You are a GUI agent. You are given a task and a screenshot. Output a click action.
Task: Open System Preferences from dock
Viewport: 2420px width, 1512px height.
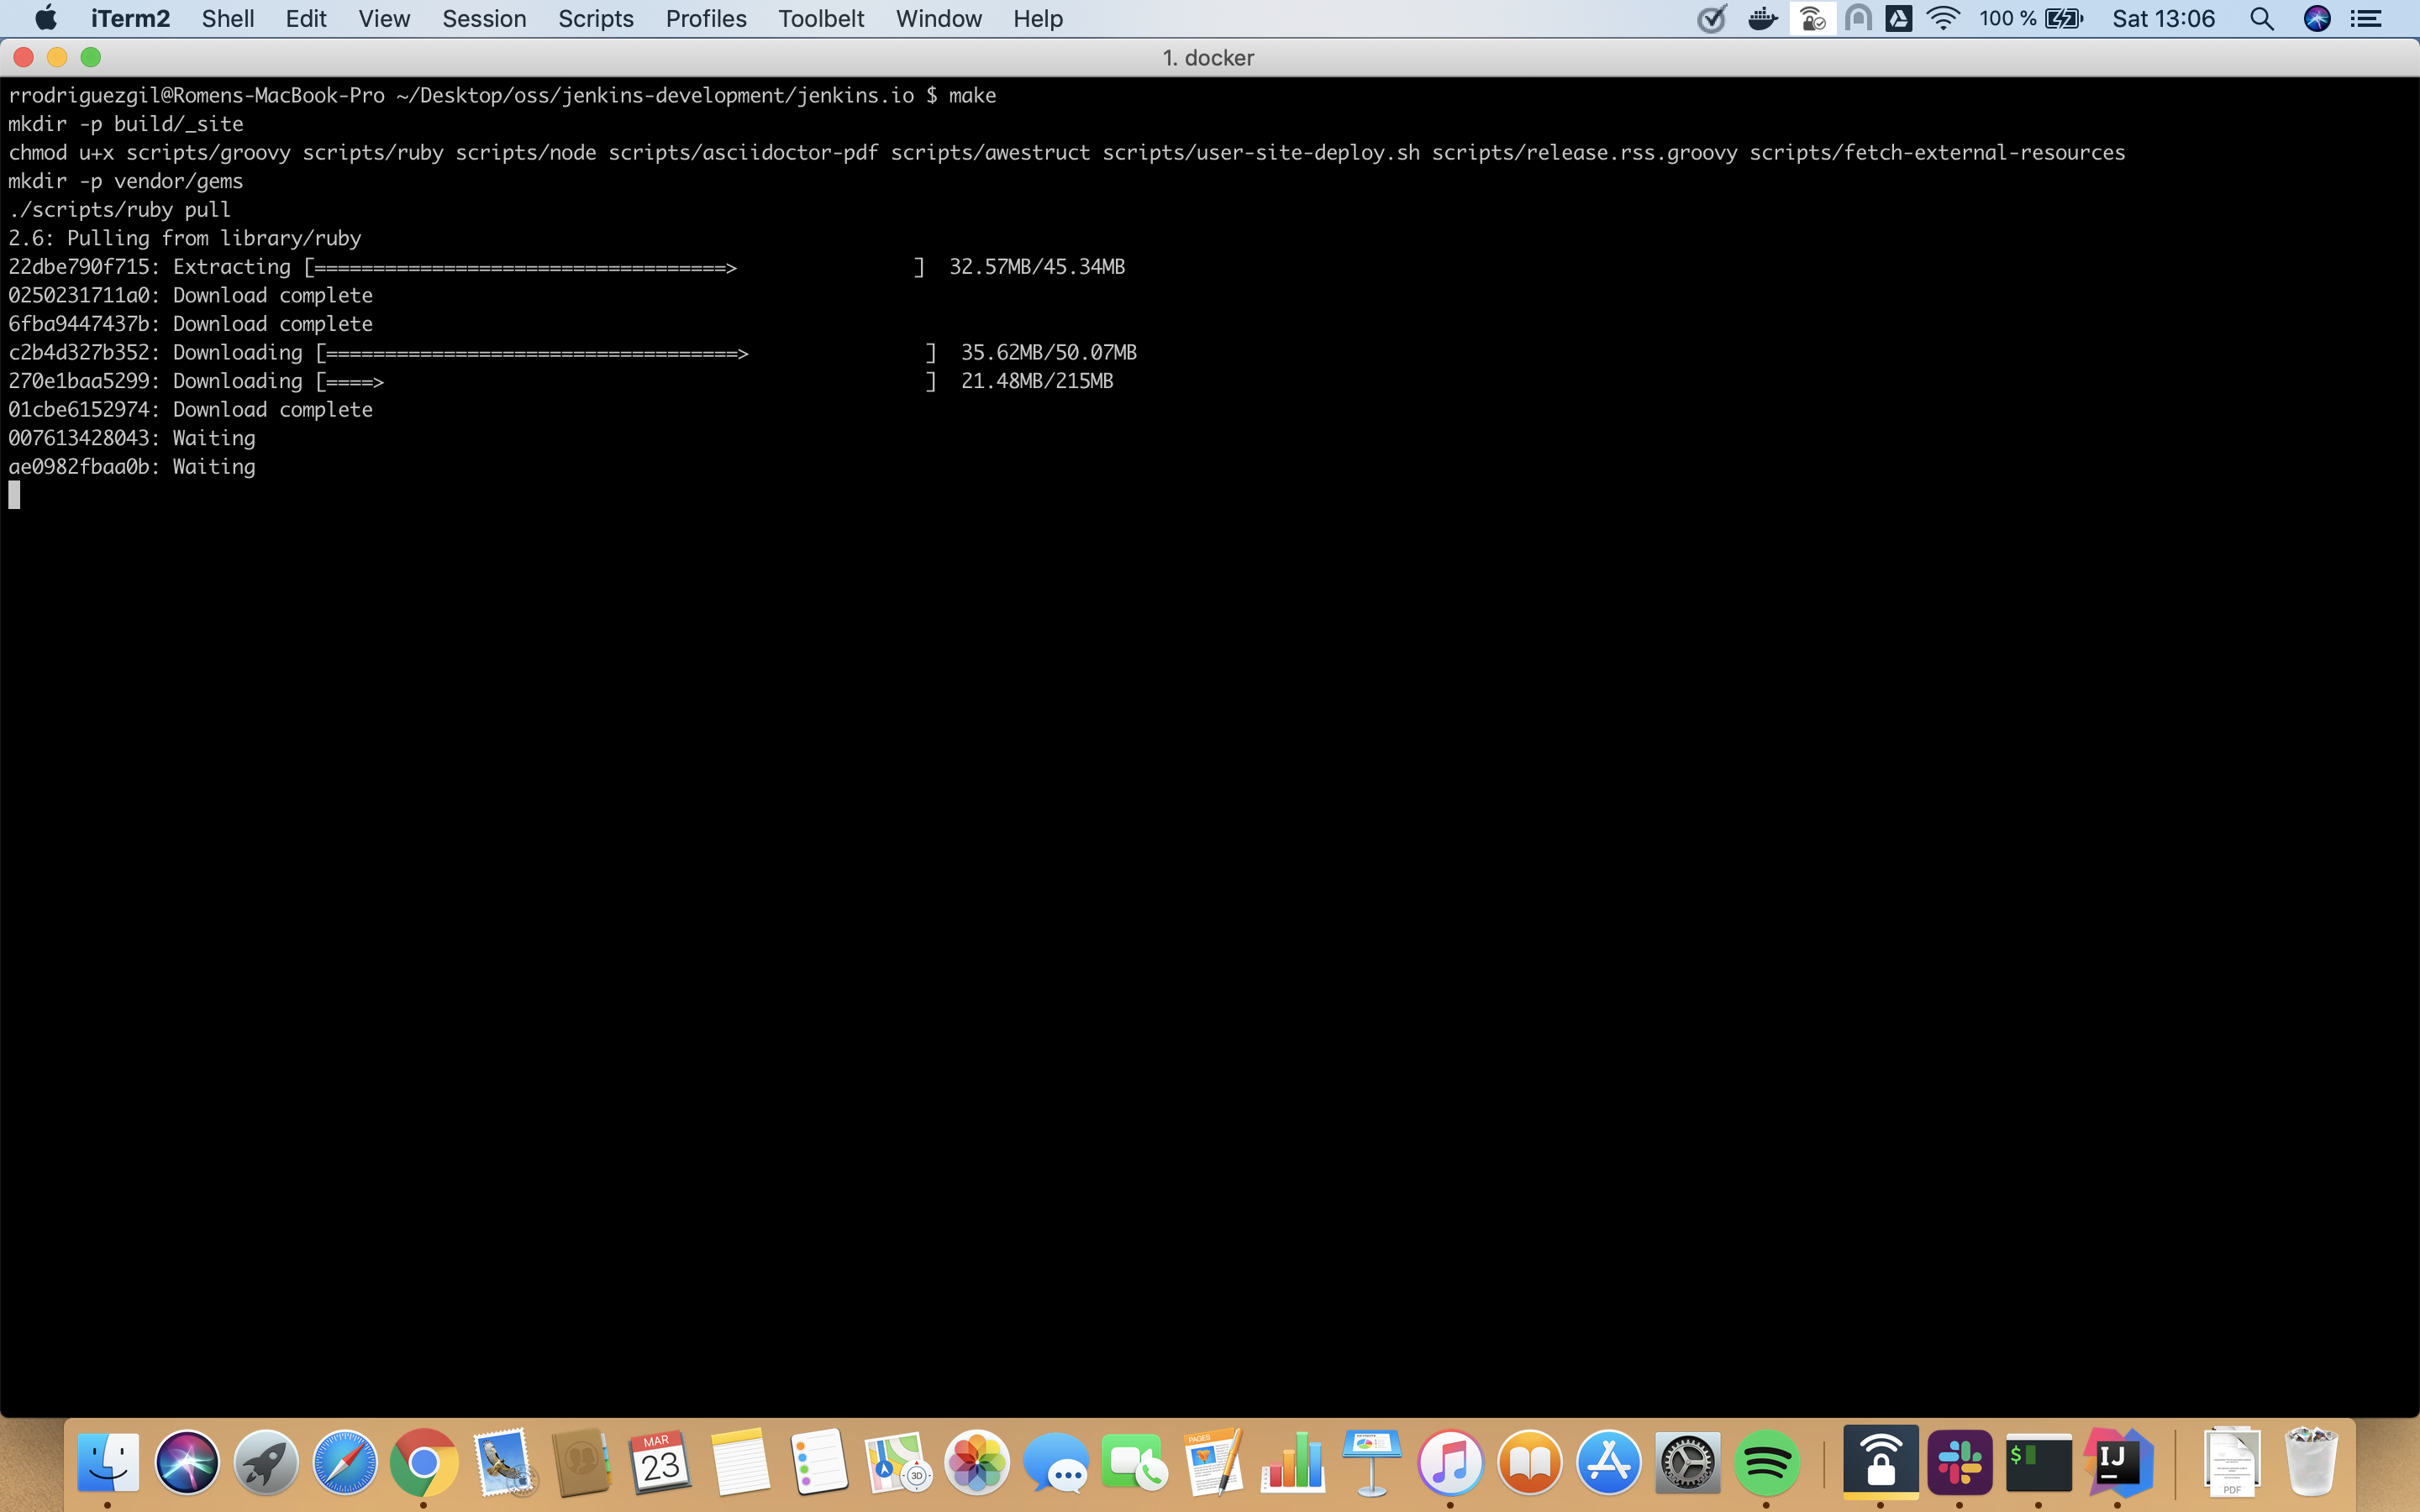pos(1685,1460)
